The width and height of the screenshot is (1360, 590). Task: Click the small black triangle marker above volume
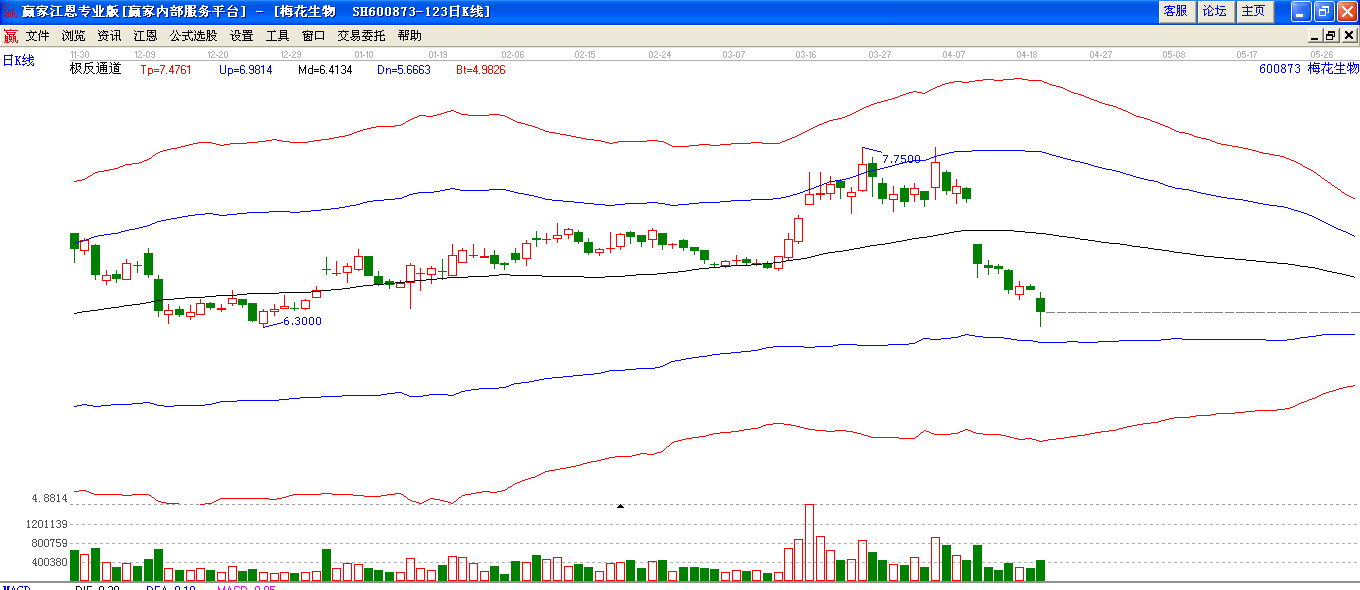[x=620, y=507]
